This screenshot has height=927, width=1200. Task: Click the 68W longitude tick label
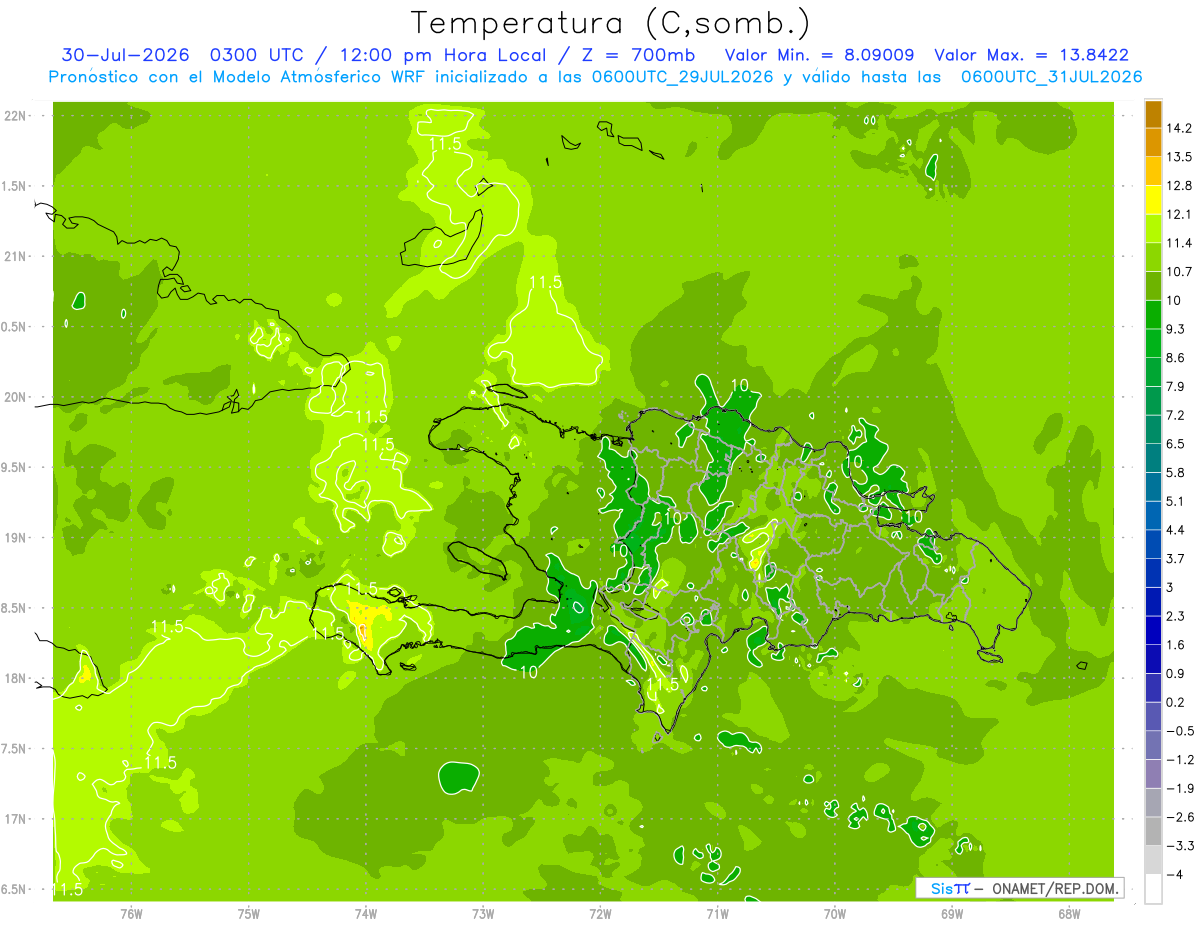pos(1069,913)
